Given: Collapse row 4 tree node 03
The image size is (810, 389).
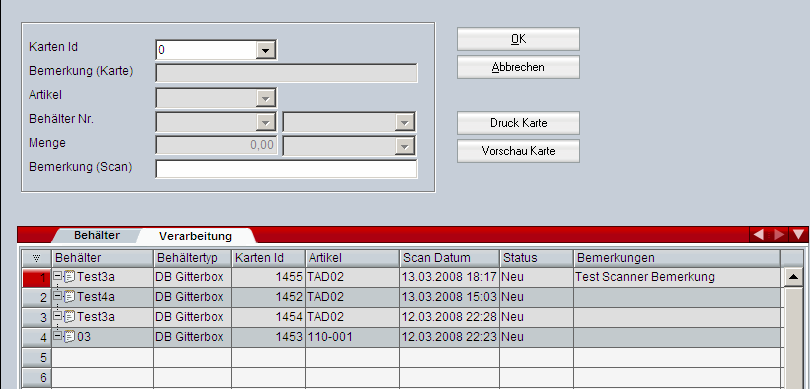Looking at the screenshot, I should (x=58, y=336).
